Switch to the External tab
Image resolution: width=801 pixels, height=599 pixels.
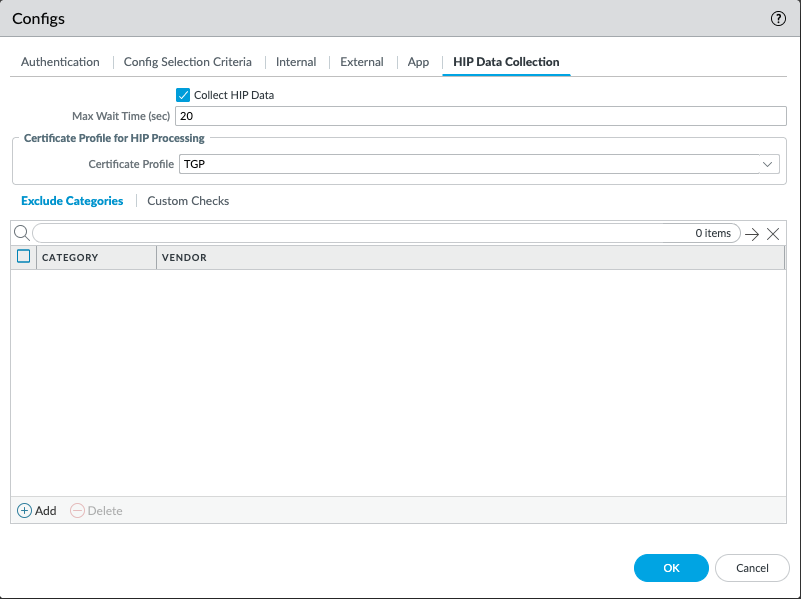[x=361, y=62]
